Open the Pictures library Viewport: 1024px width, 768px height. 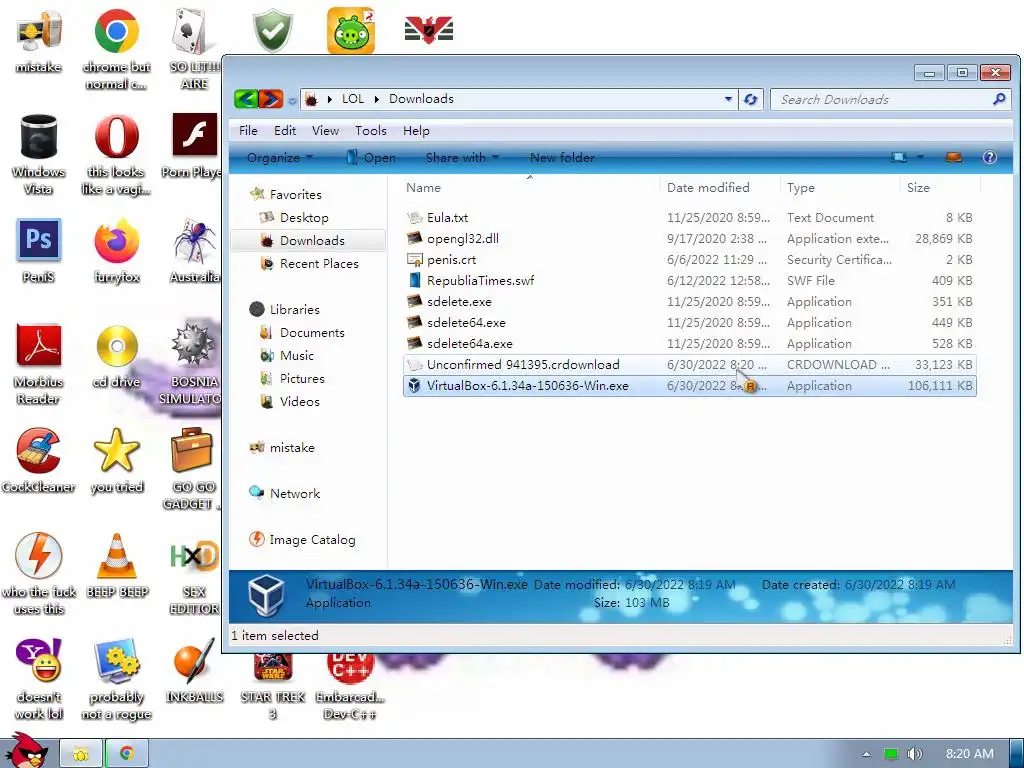point(292,378)
